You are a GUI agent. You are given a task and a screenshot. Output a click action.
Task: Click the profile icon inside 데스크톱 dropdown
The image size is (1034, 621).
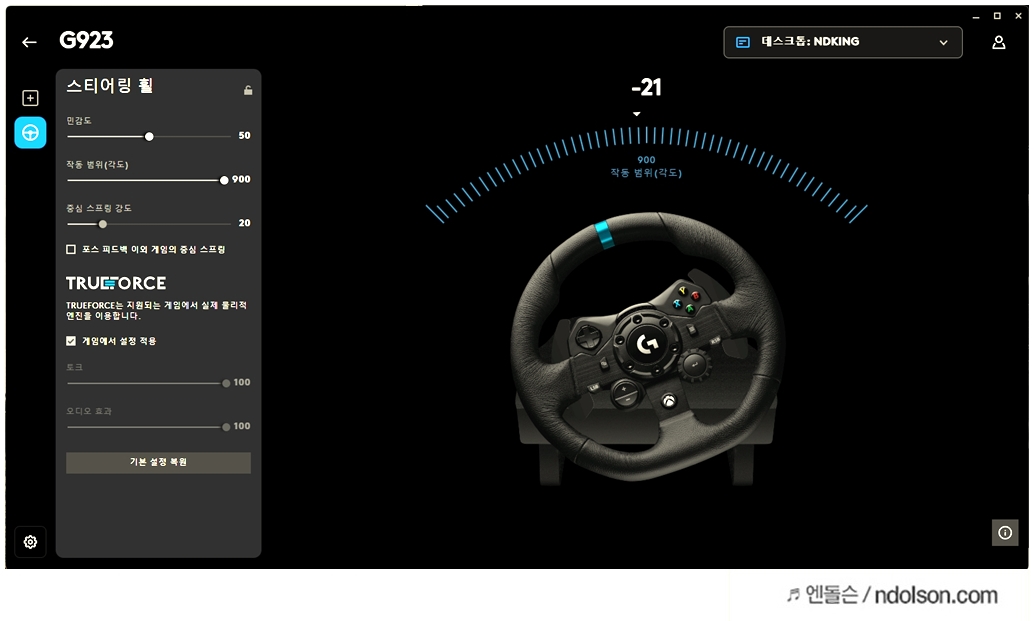(x=743, y=42)
